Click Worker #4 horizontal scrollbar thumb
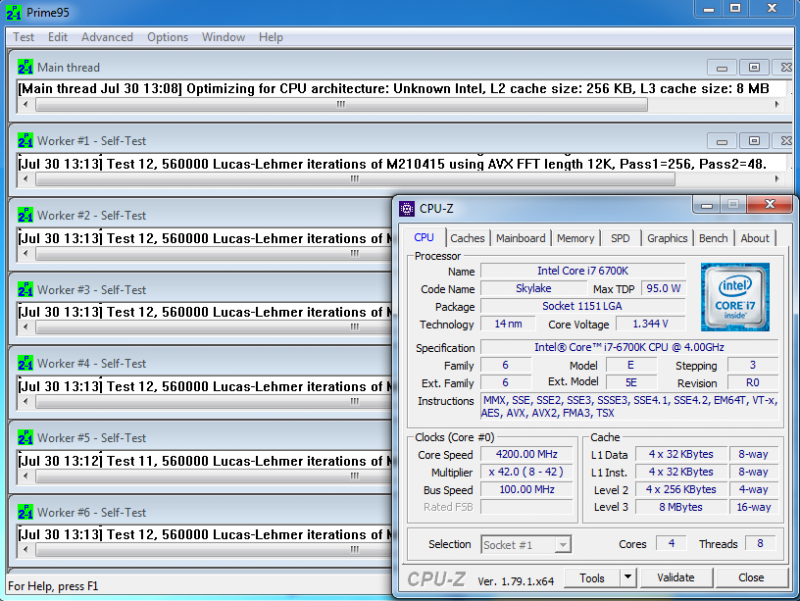This screenshot has width=800, height=601. pyautogui.click(x=213, y=402)
